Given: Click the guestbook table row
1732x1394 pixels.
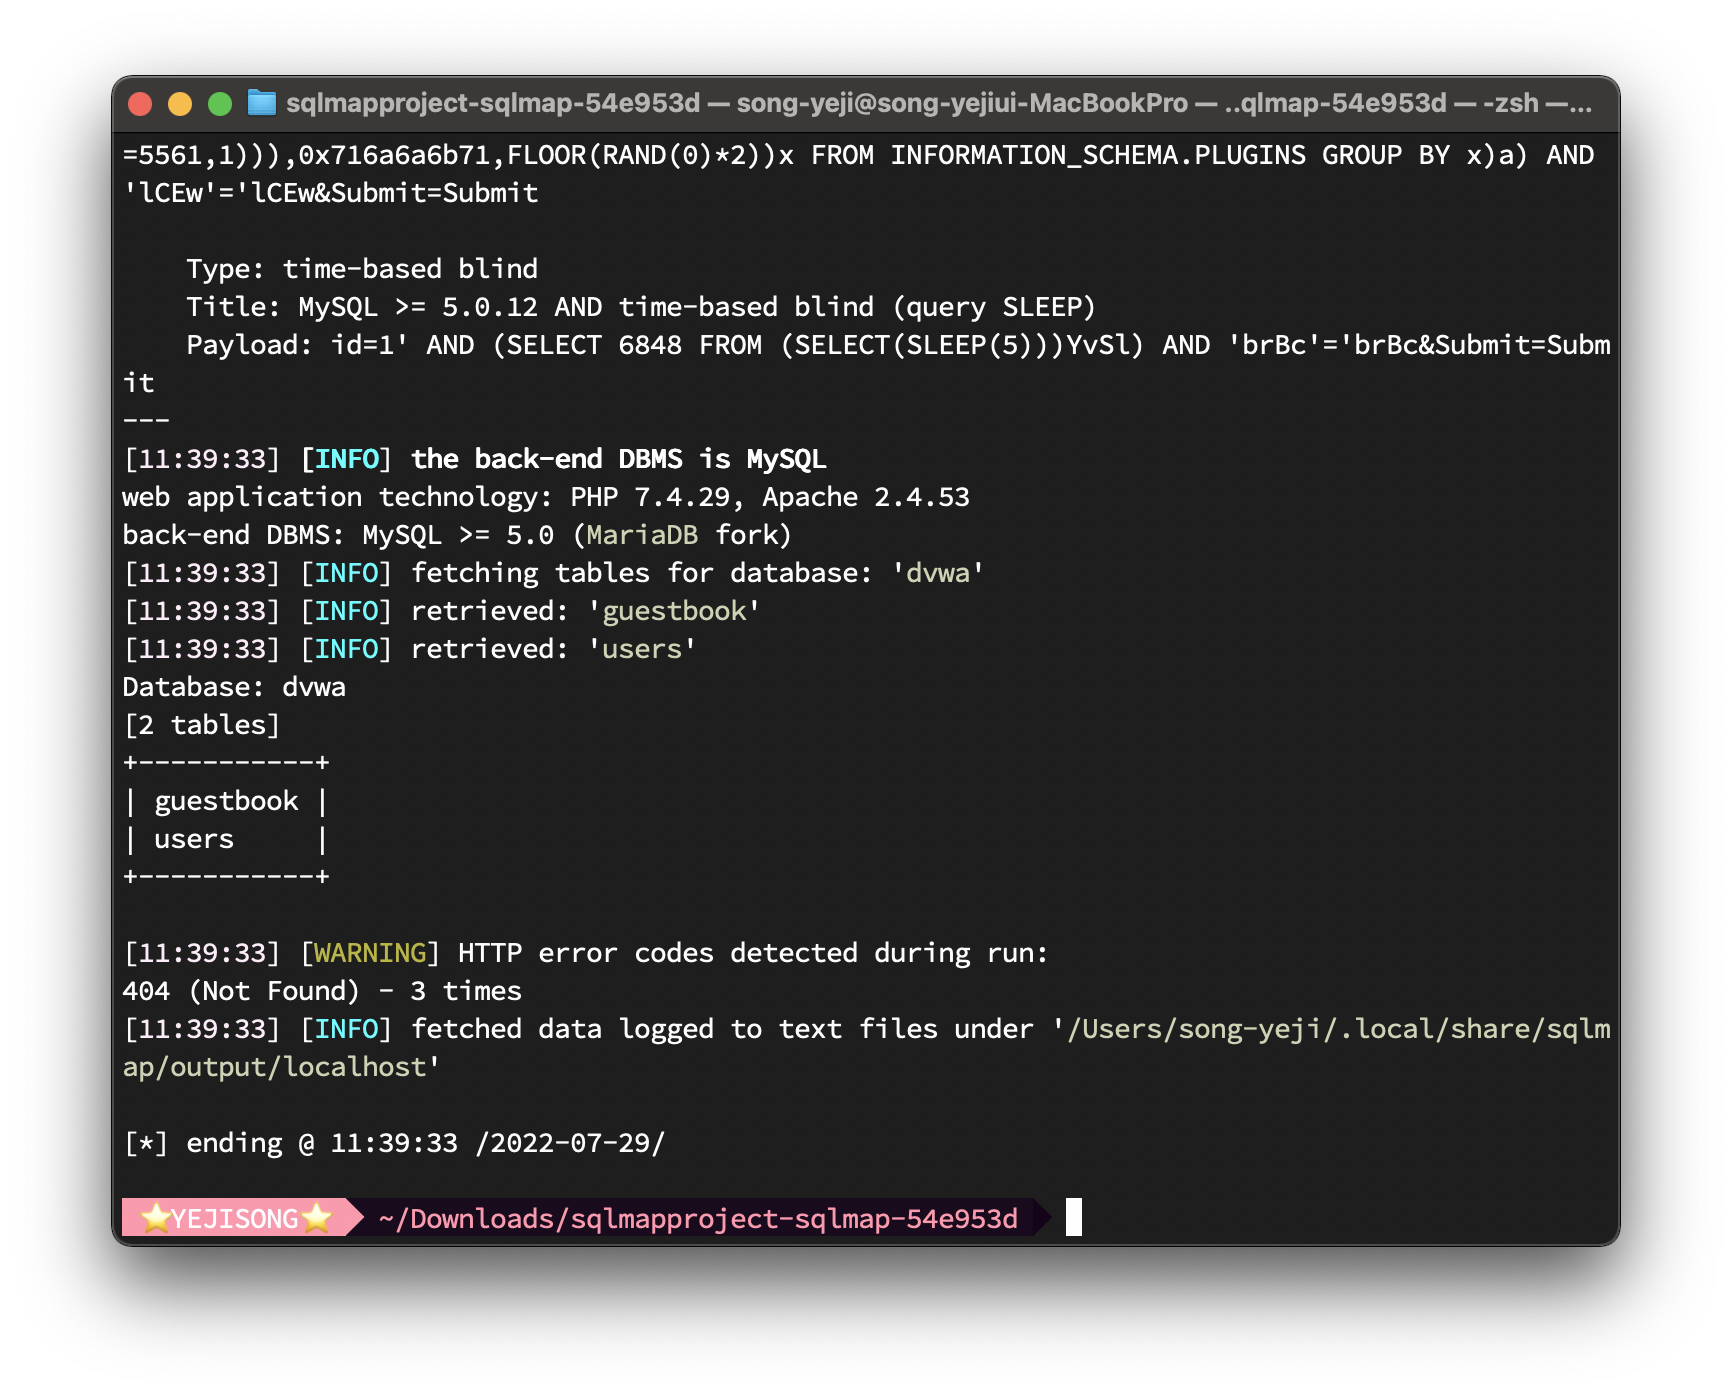Looking at the screenshot, I should coord(226,801).
